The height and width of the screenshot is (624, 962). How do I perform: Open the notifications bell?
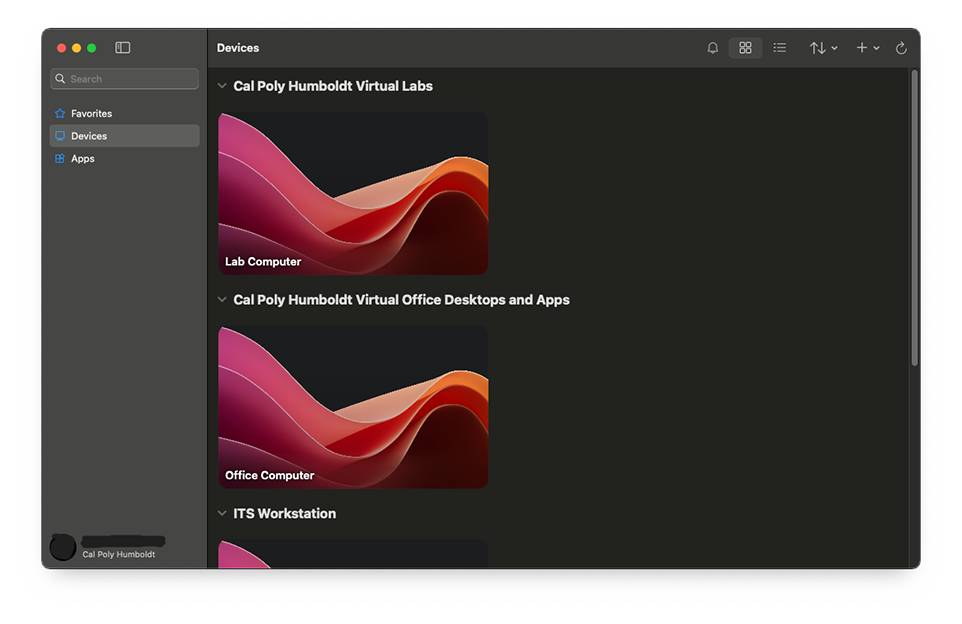tap(712, 48)
